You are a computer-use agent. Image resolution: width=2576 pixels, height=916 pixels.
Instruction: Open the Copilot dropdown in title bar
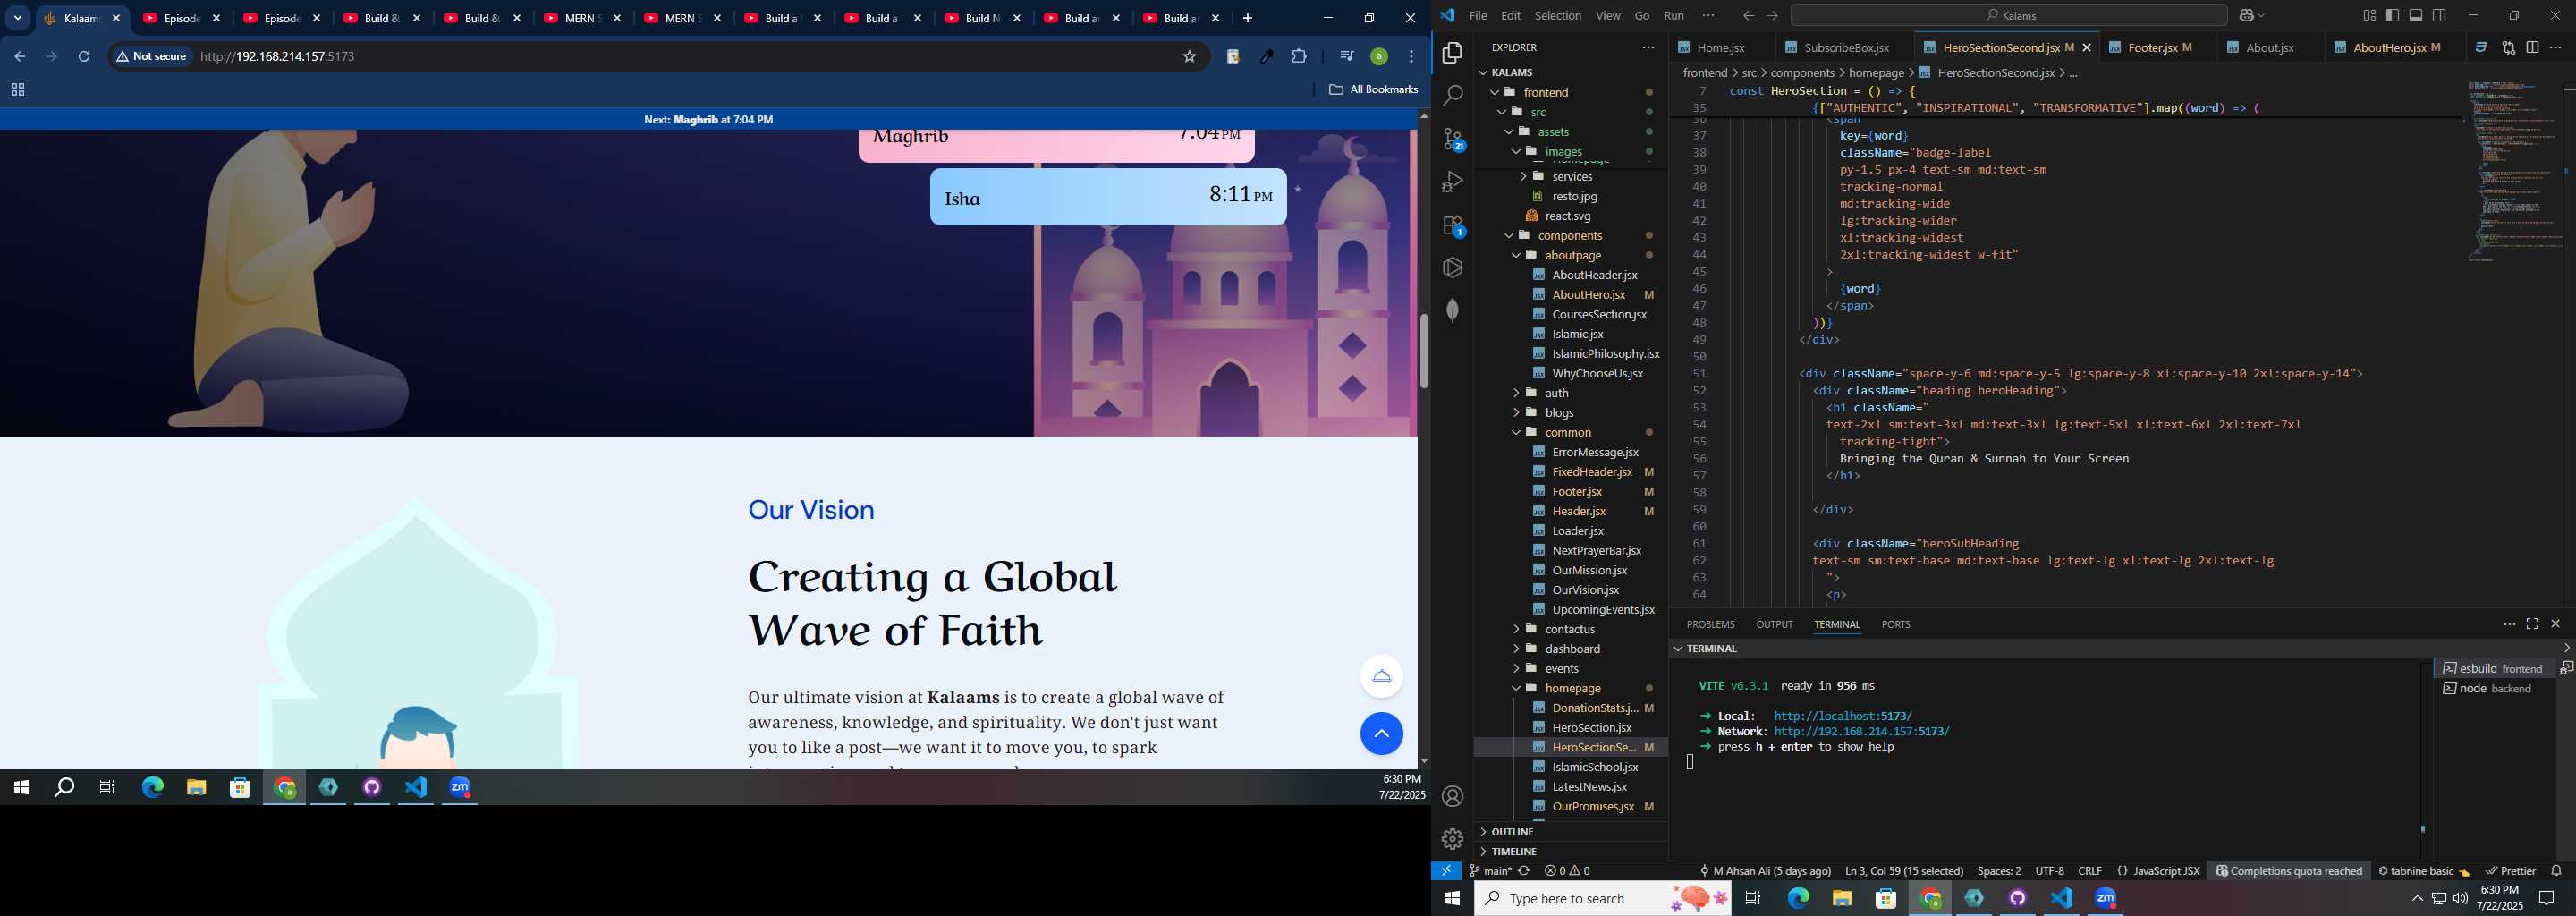tap(2252, 16)
